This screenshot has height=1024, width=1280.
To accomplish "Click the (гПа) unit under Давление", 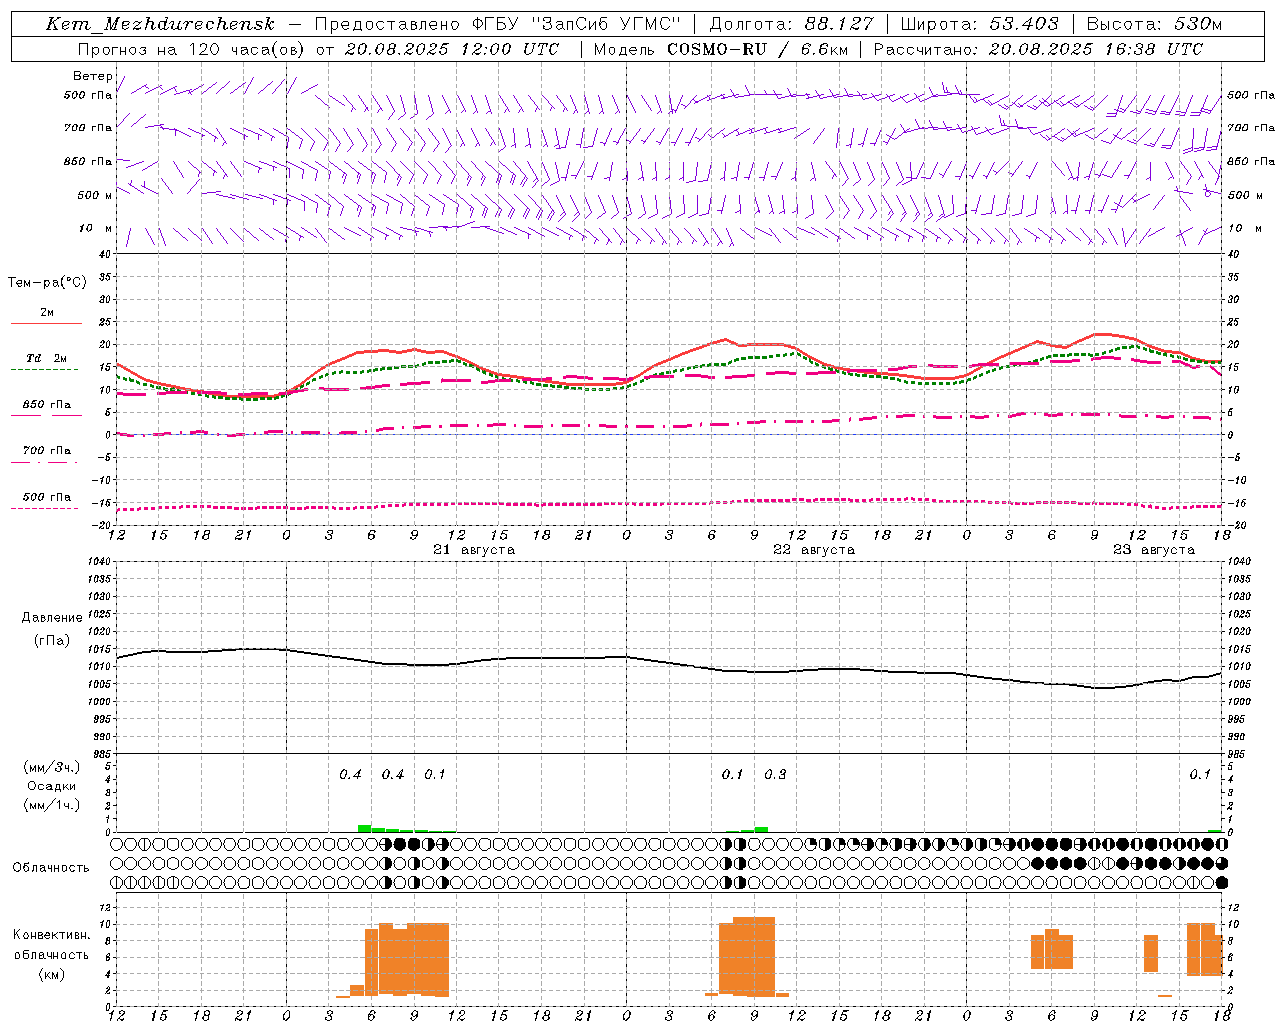I will click(52, 640).
